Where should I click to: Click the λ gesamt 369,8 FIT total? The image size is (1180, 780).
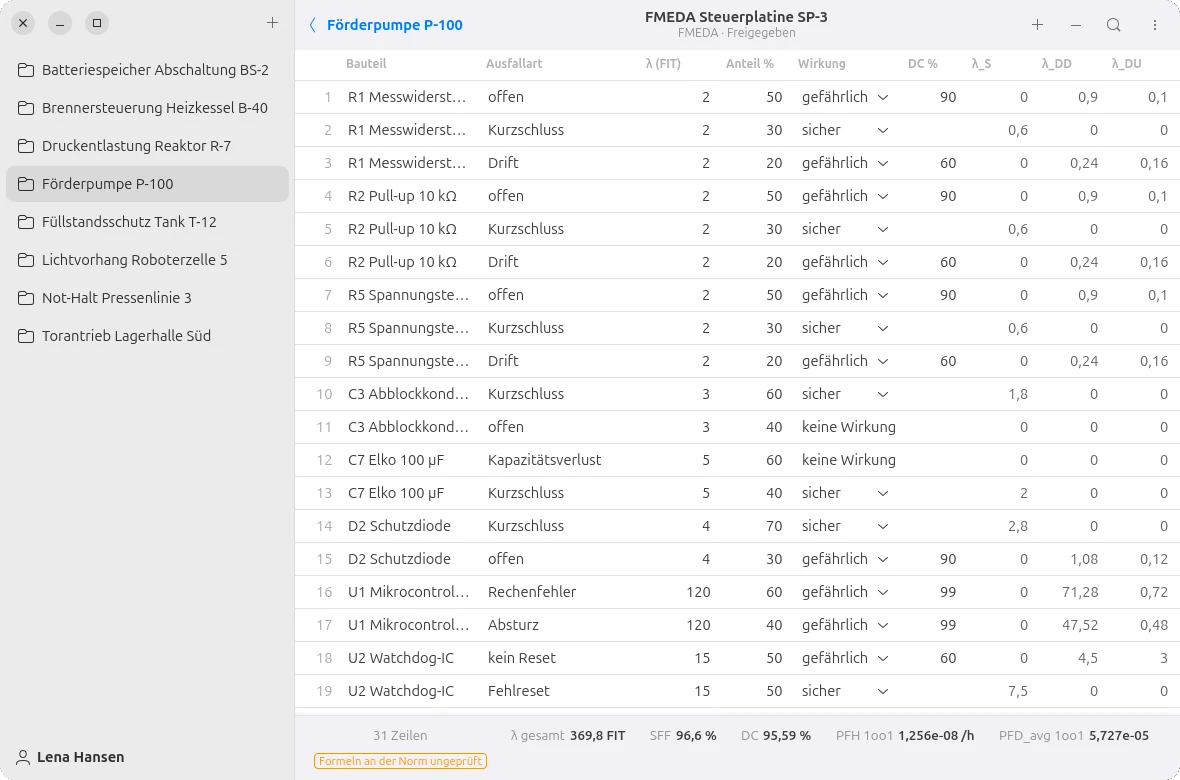(x=567, y=736)
